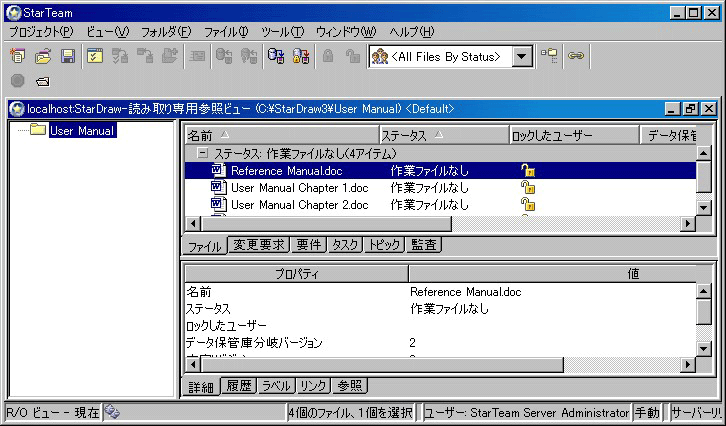This screenshot has width=726, height=426.
Task: Select the 詳細 tab in lower pane
Action: [201, 387]
